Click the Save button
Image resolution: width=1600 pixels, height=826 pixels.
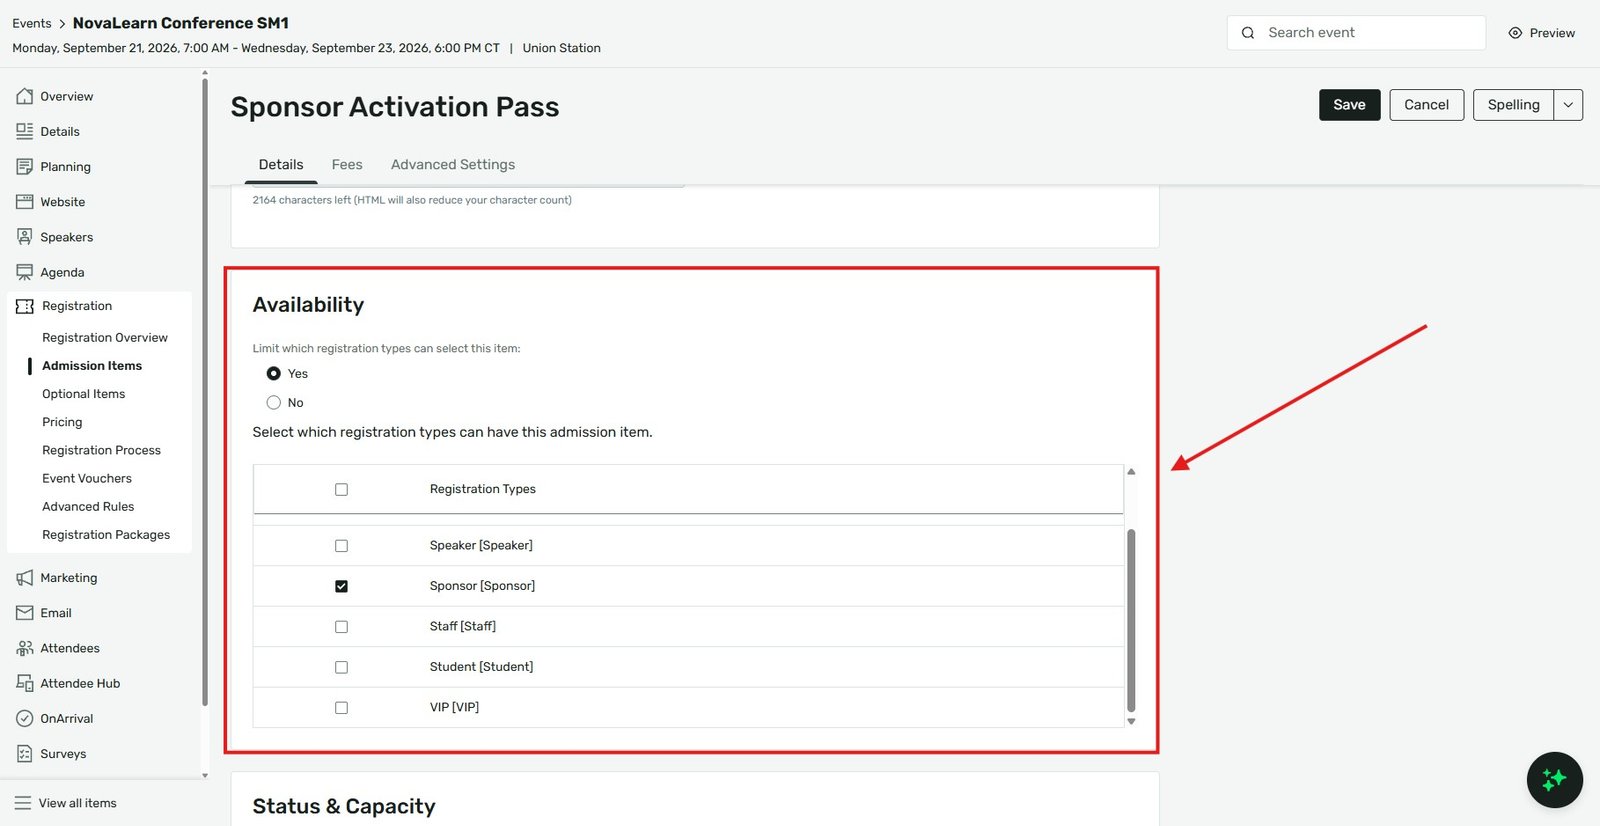tap(1349, 105)
